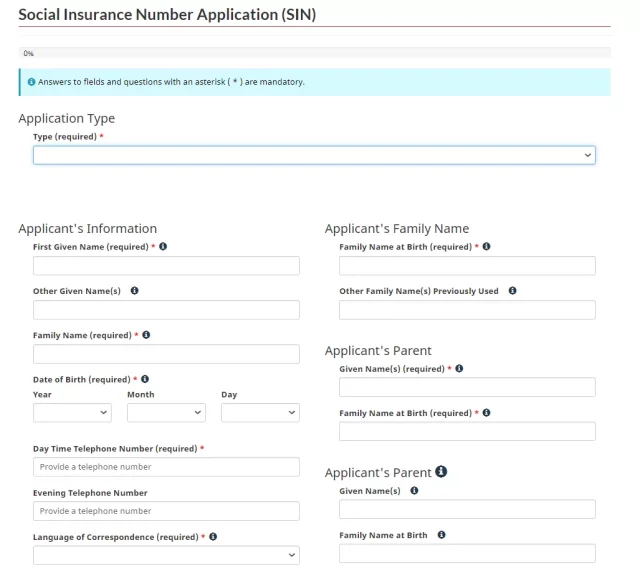Click info icon beside Family Name (required)

[x=146, y=335]
